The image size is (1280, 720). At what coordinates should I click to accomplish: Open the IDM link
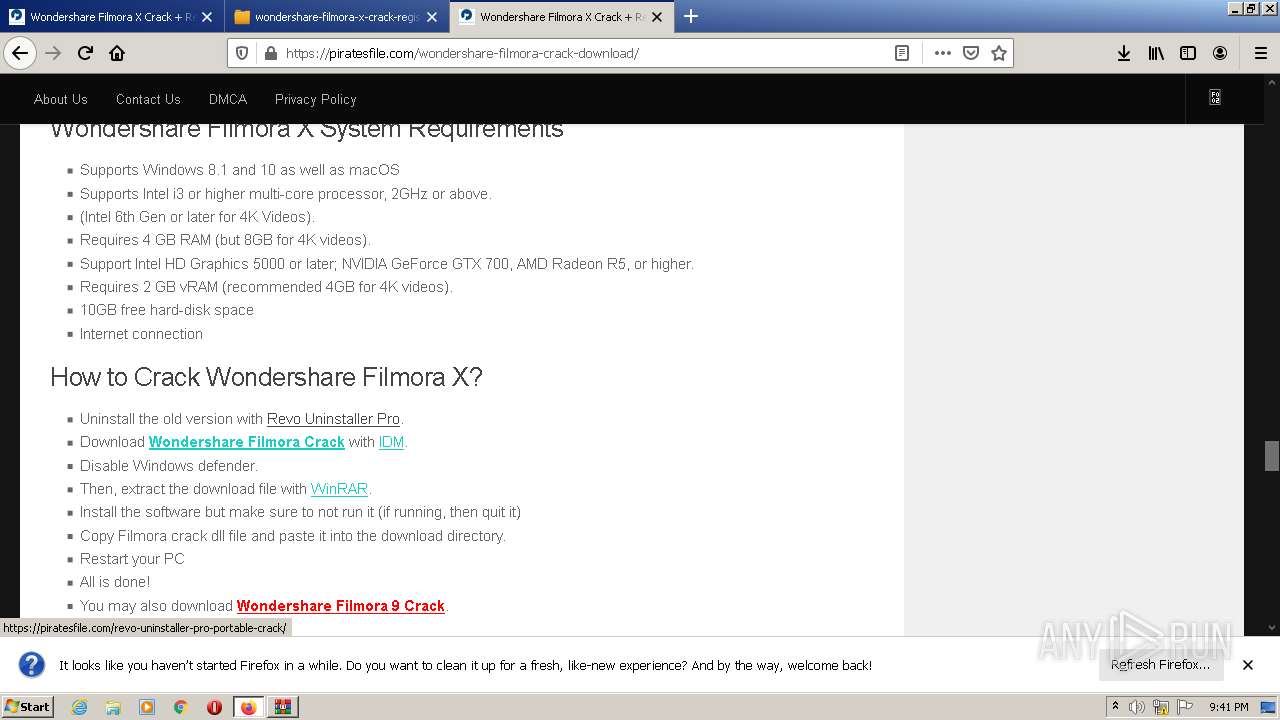(x=391, y=442)
